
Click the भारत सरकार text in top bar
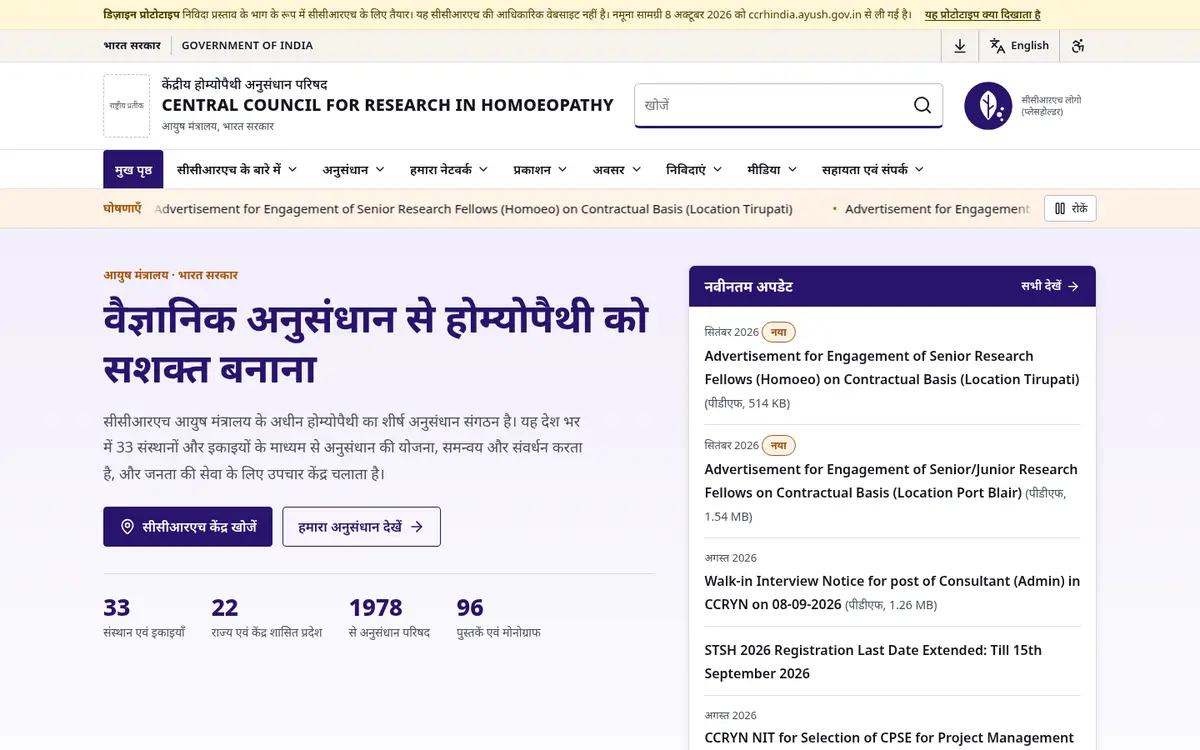(132, 45)
